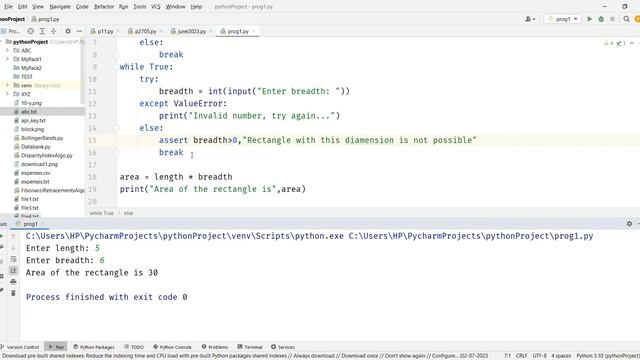Click collapse all icon in Project panel
Viewport: 640px width, 360px height.
pos(53,31)
